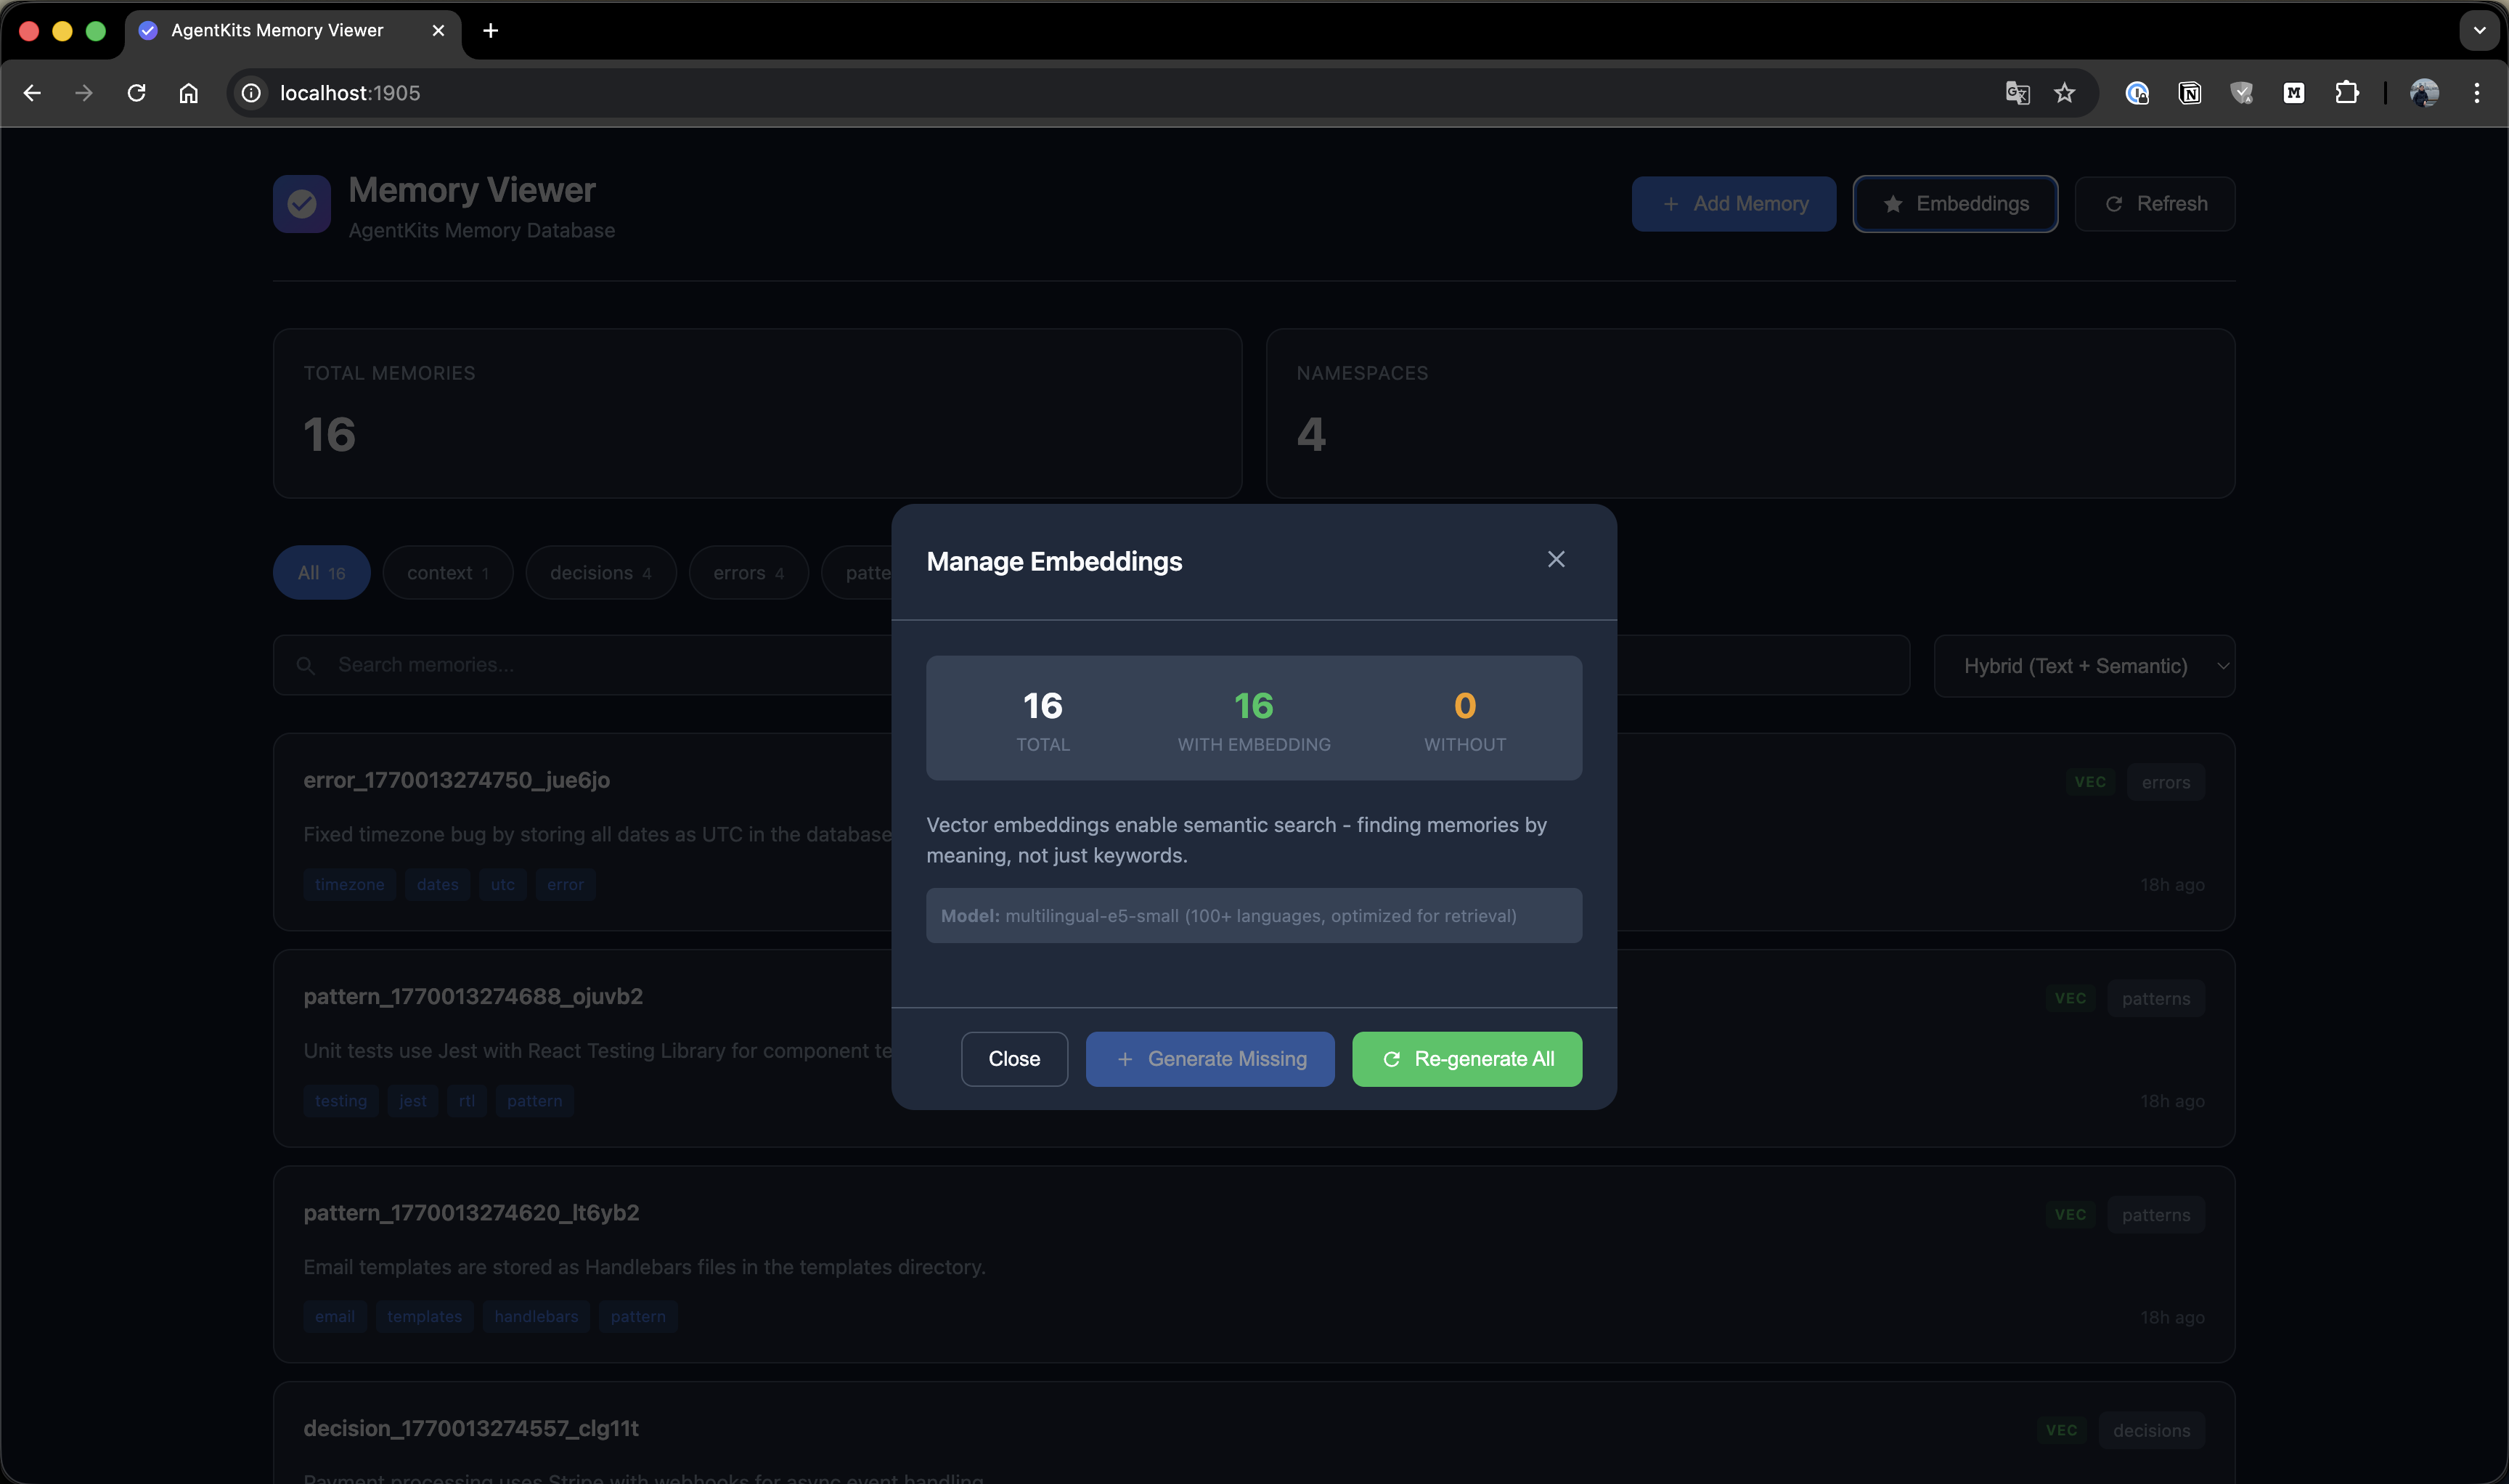Select the All 16 filter pill
The width and height of the screenshot is (2509, 1484).
[x=321, y=573]
